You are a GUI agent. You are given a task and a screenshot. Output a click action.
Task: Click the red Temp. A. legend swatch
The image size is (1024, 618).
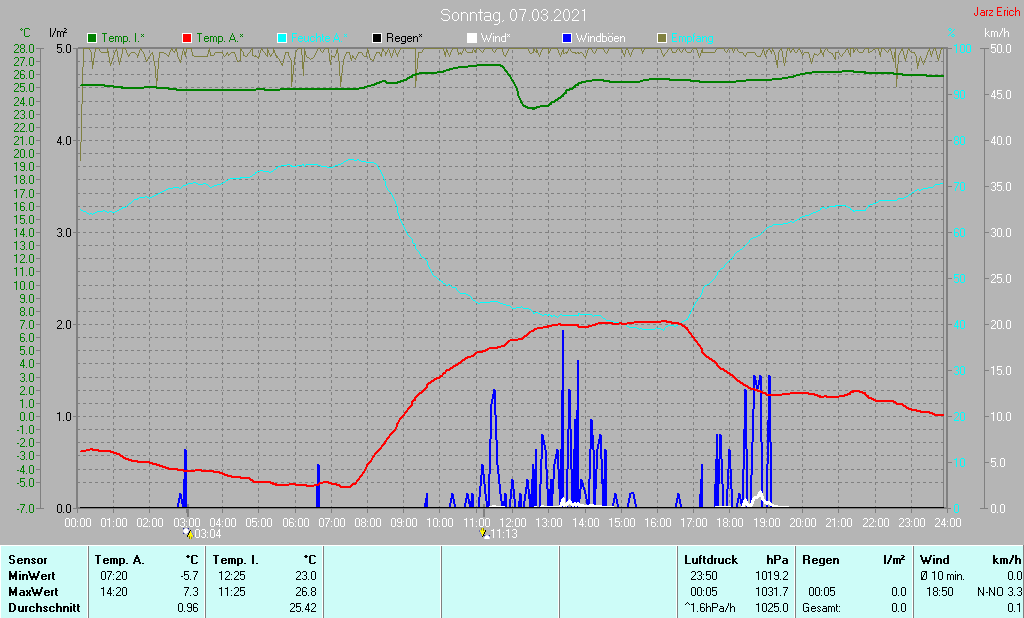[x=187, y=38]
